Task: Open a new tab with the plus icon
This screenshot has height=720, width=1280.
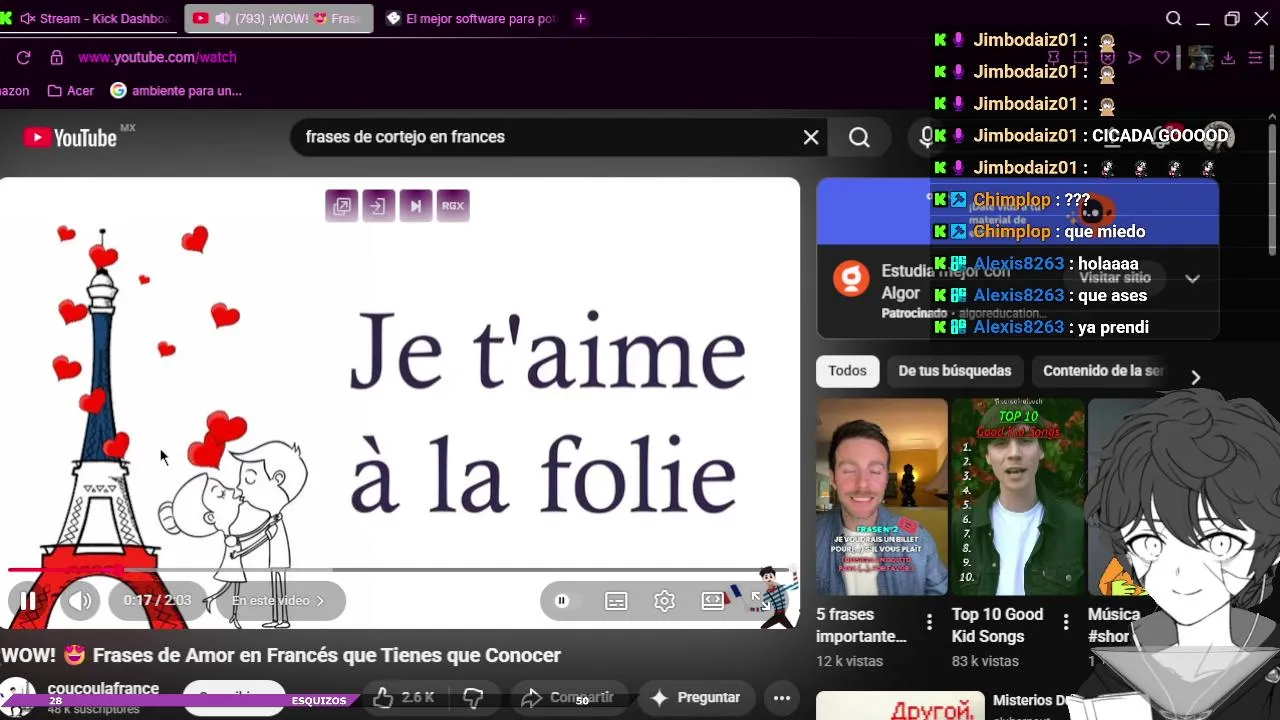Action: coord(580,19)
